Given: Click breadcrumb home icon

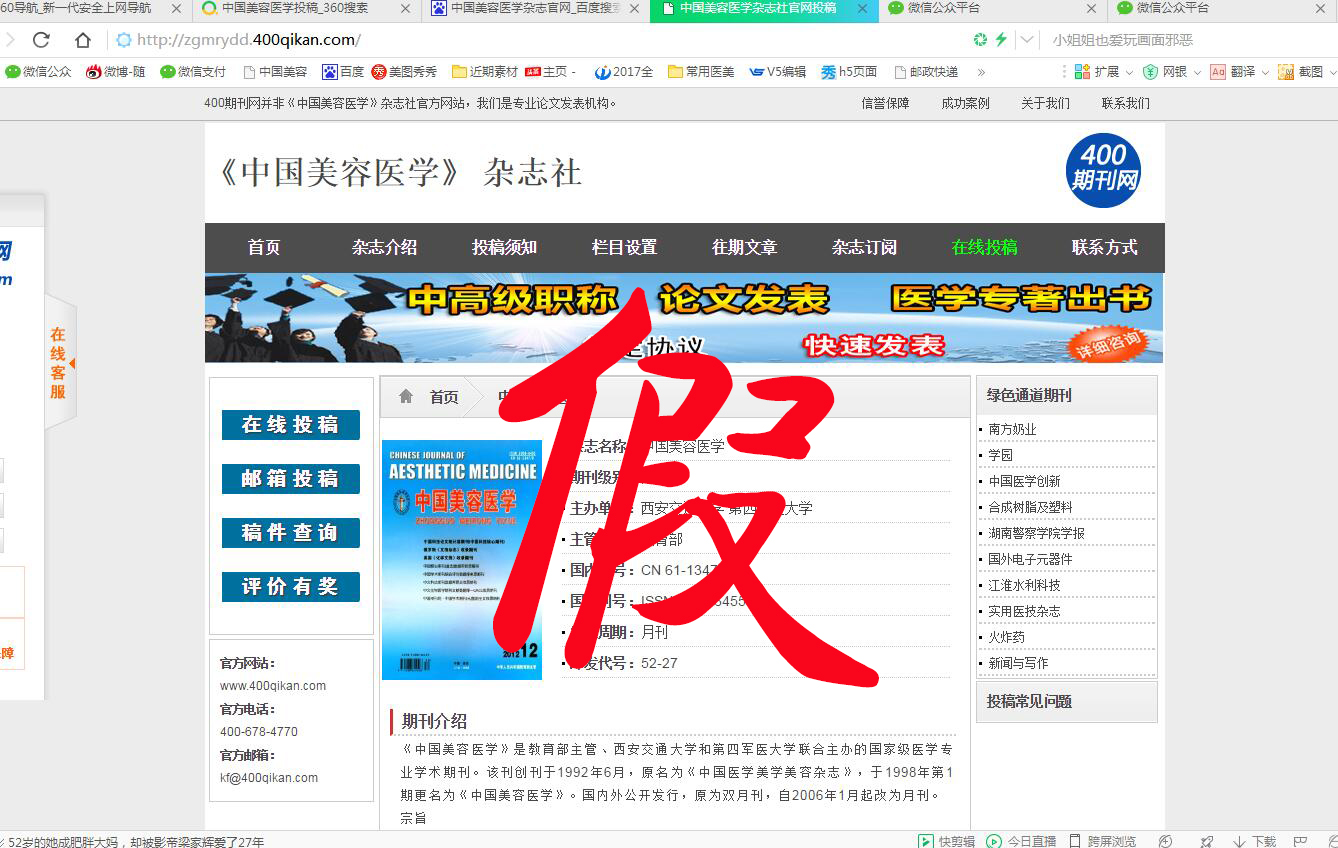Looking at the screenshot, I should click(x=406, y=397).
